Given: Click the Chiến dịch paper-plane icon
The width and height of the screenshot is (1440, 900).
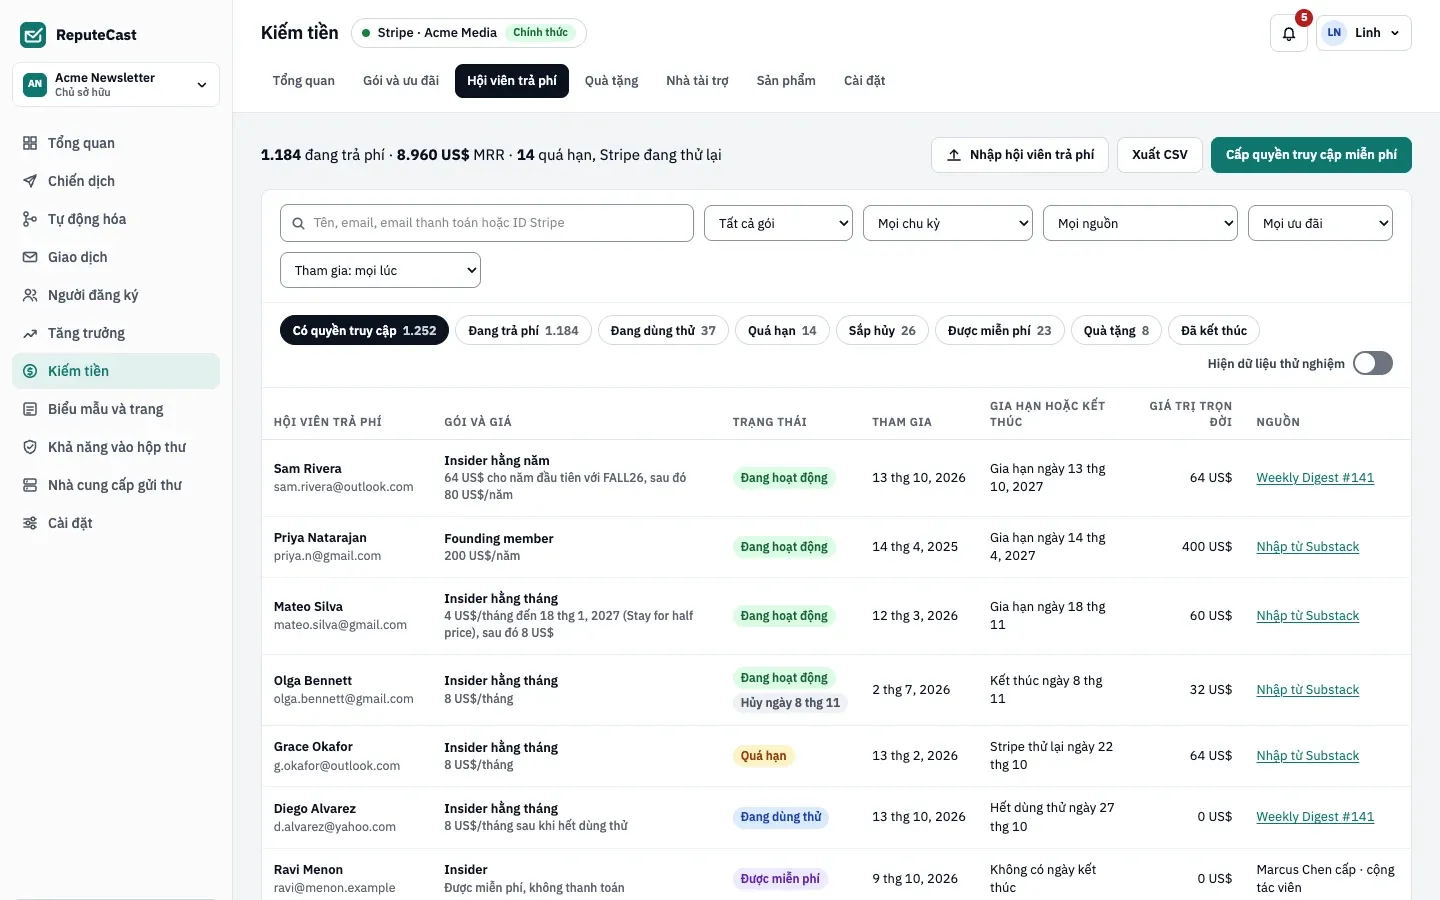Looking at the screenshot, I should (x=30, y=181).
